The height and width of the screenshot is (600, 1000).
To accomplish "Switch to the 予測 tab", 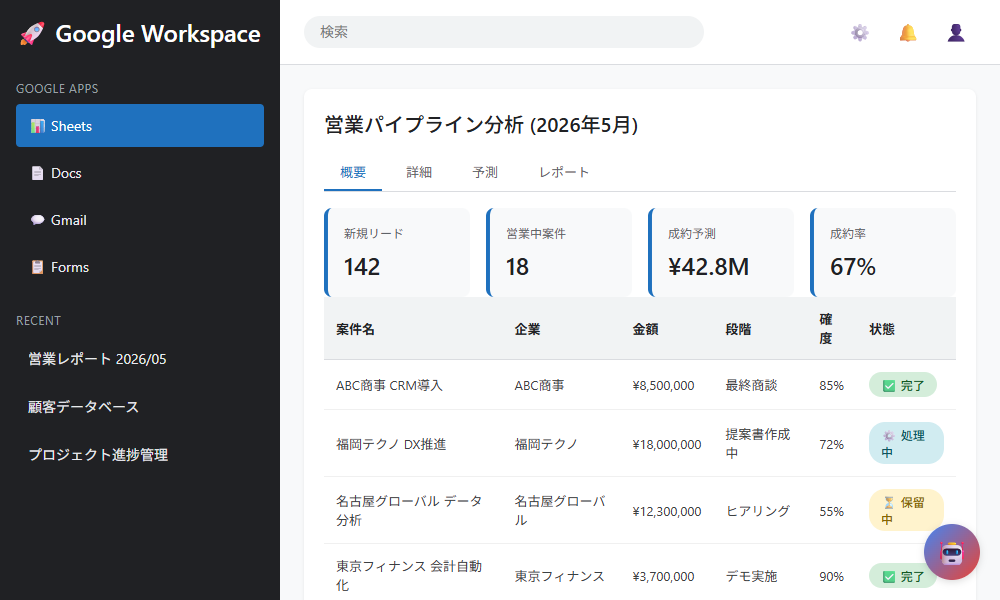I will tap(485, 172).
